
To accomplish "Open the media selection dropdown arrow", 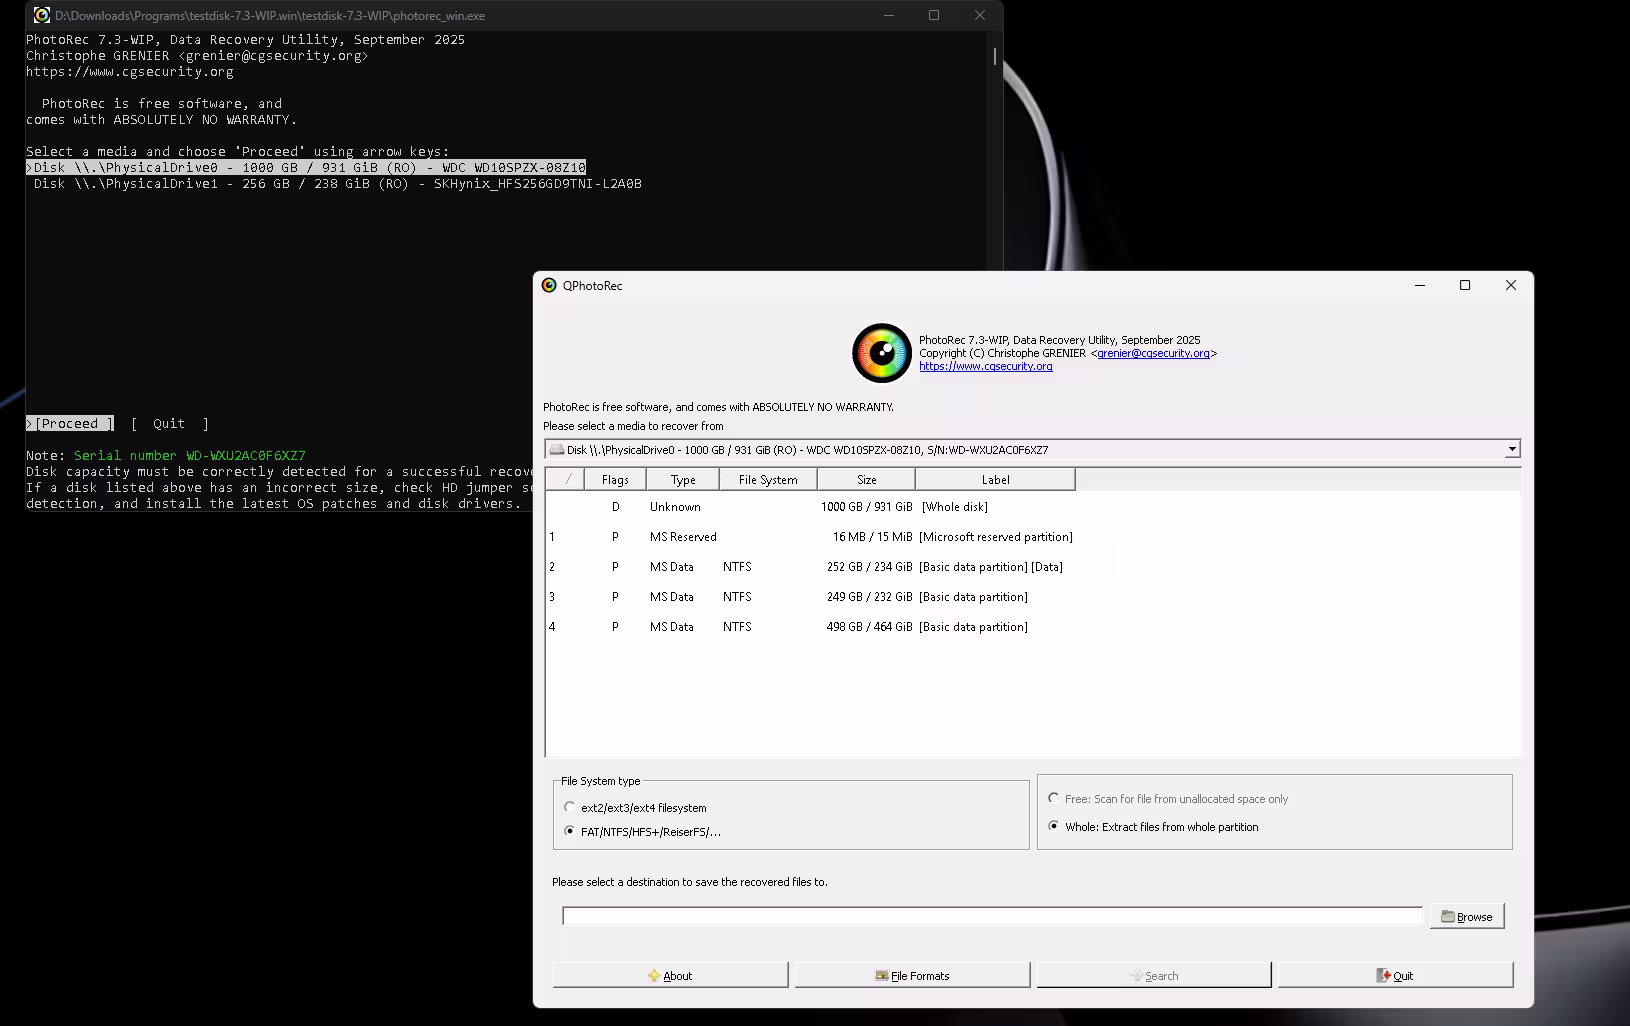I will [x=1512, y=450].
